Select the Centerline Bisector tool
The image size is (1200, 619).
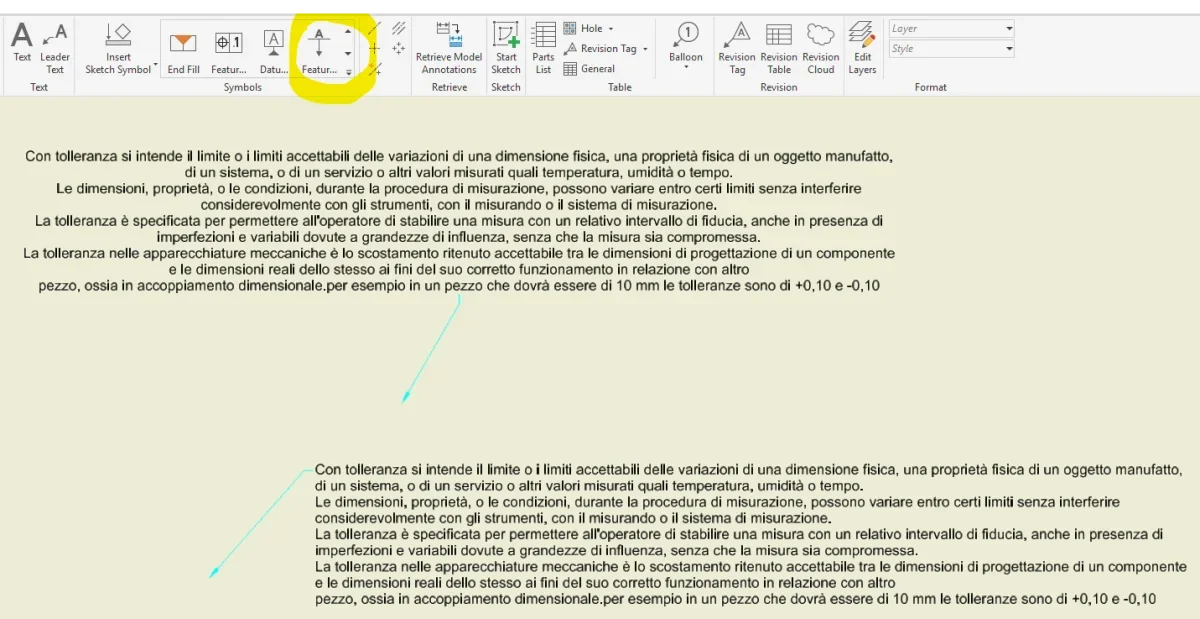(x=398, y=29)
